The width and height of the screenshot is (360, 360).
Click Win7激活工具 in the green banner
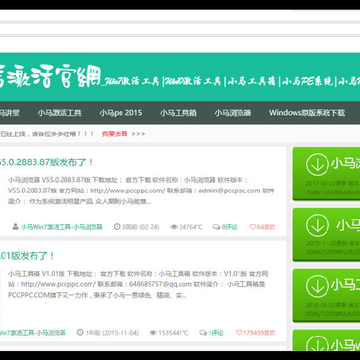132,81
